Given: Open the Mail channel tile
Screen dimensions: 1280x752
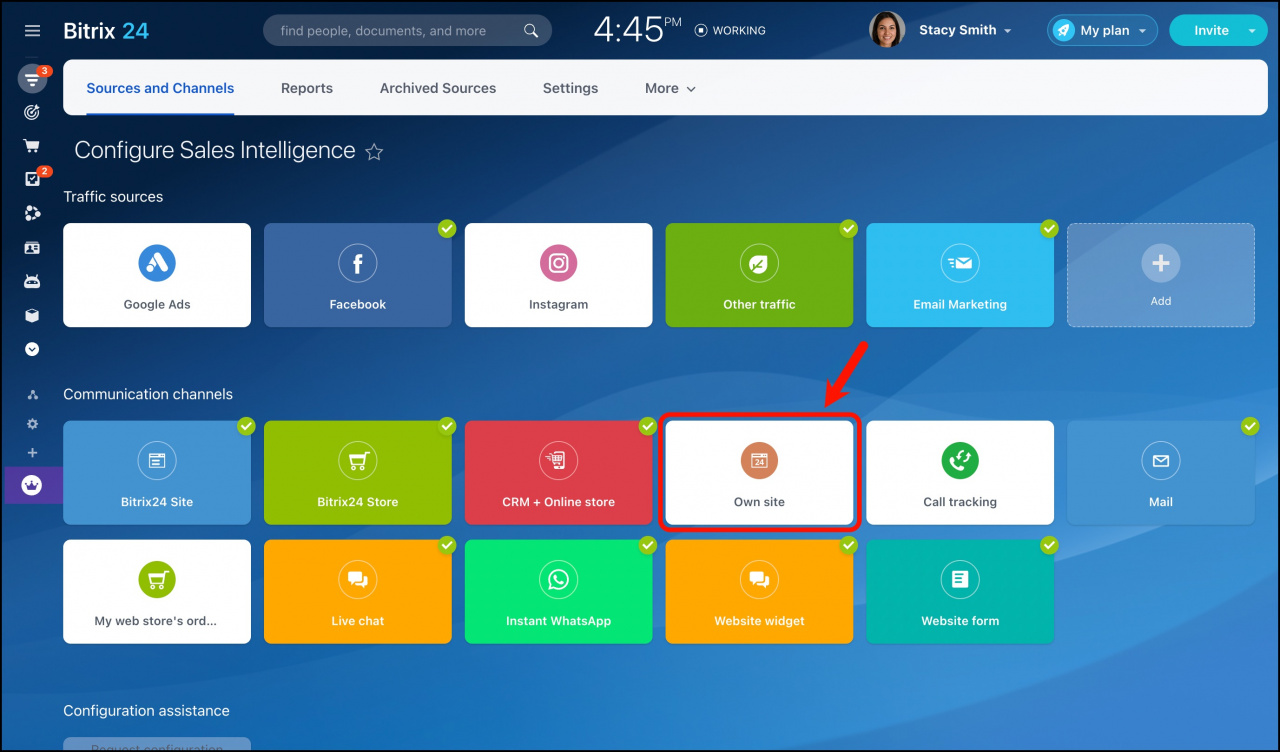Looking at the screenshot, I should point(1161,473).
